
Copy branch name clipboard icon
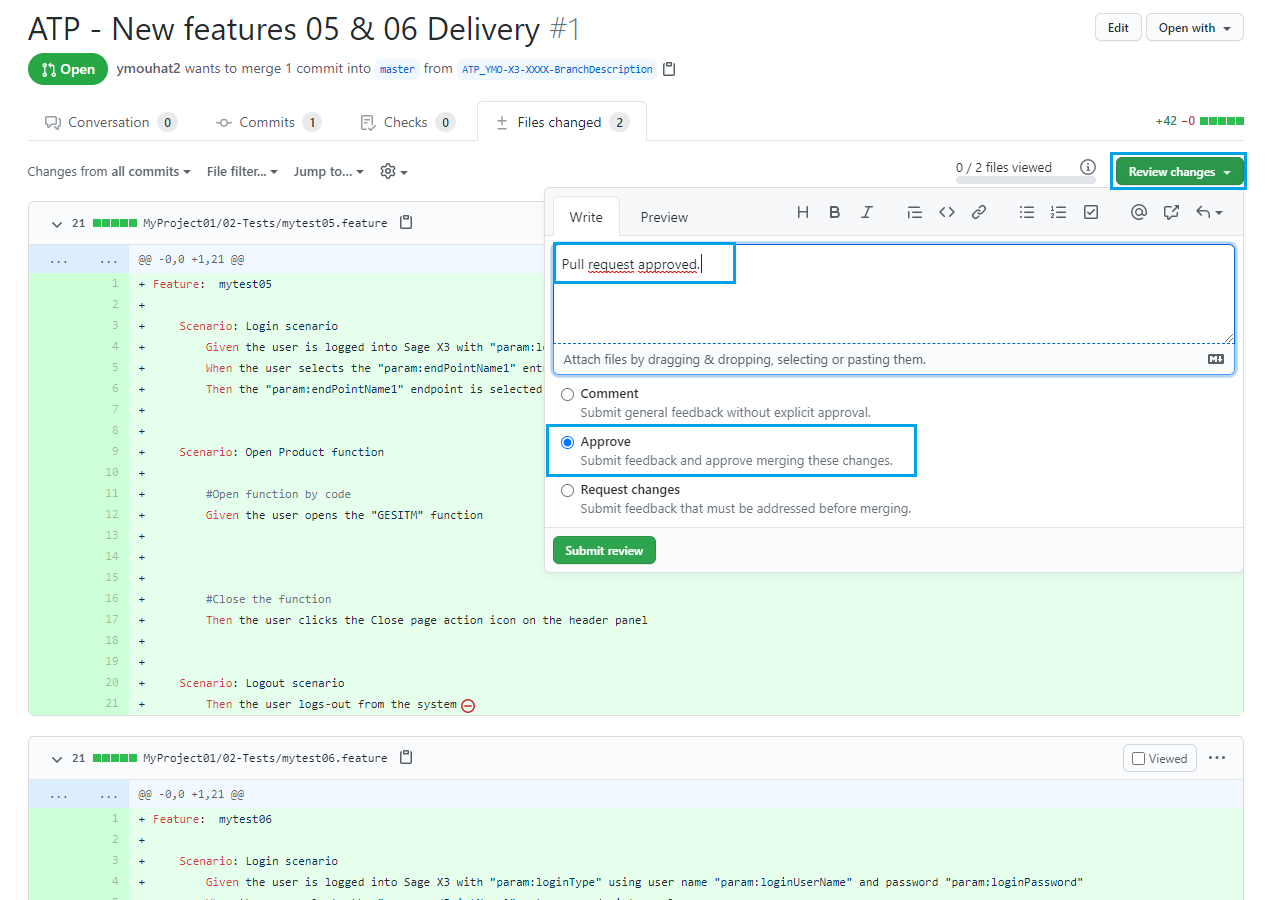[x=669, y=69]
